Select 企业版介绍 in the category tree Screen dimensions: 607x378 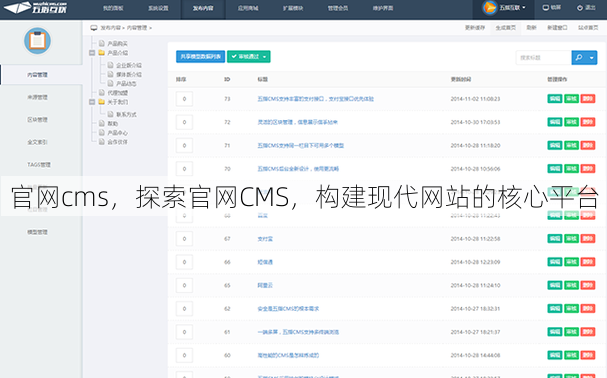pos(129,65)
